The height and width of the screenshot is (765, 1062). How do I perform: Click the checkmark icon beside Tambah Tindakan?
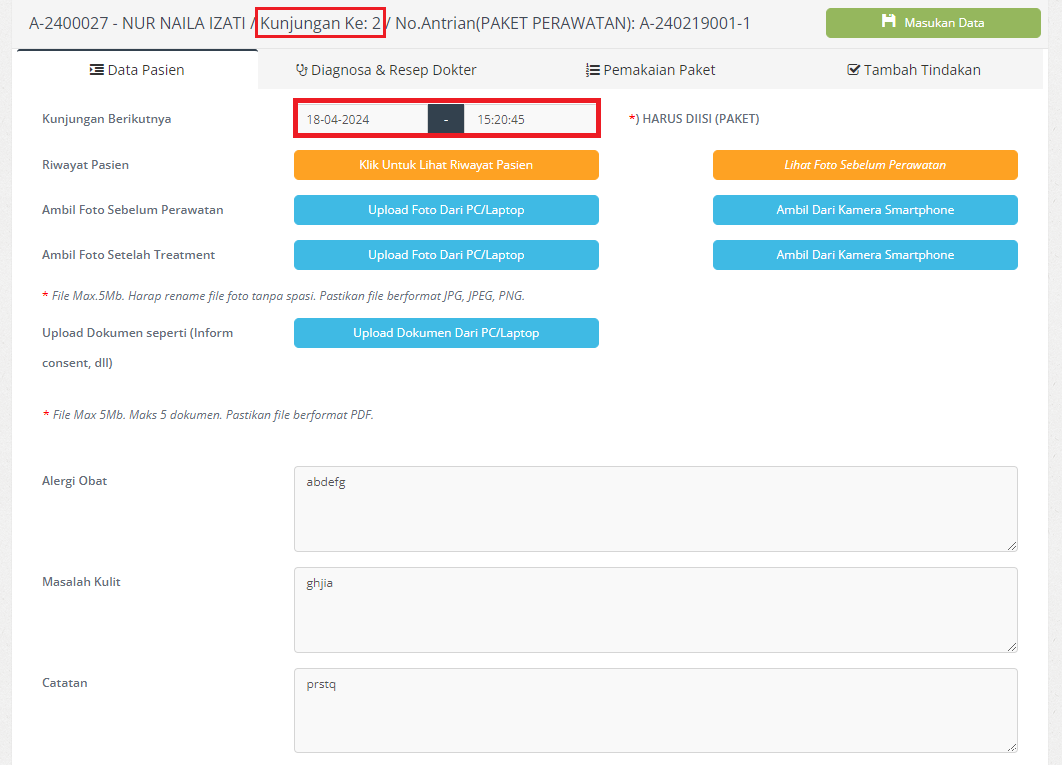point(853,70)
